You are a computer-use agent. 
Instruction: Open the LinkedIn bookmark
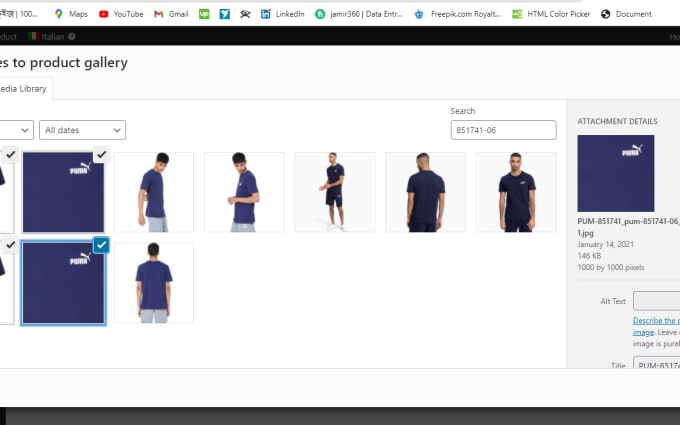pos(282,14)
